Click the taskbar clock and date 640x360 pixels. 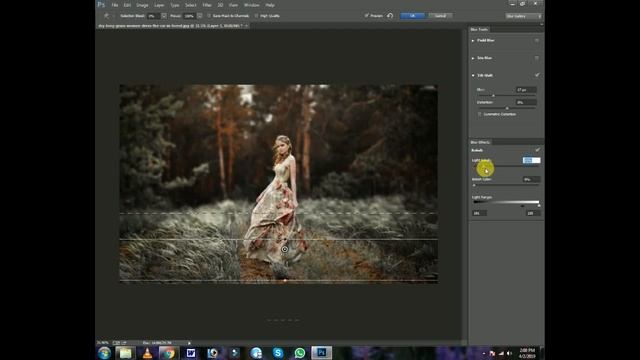point(527,353)
